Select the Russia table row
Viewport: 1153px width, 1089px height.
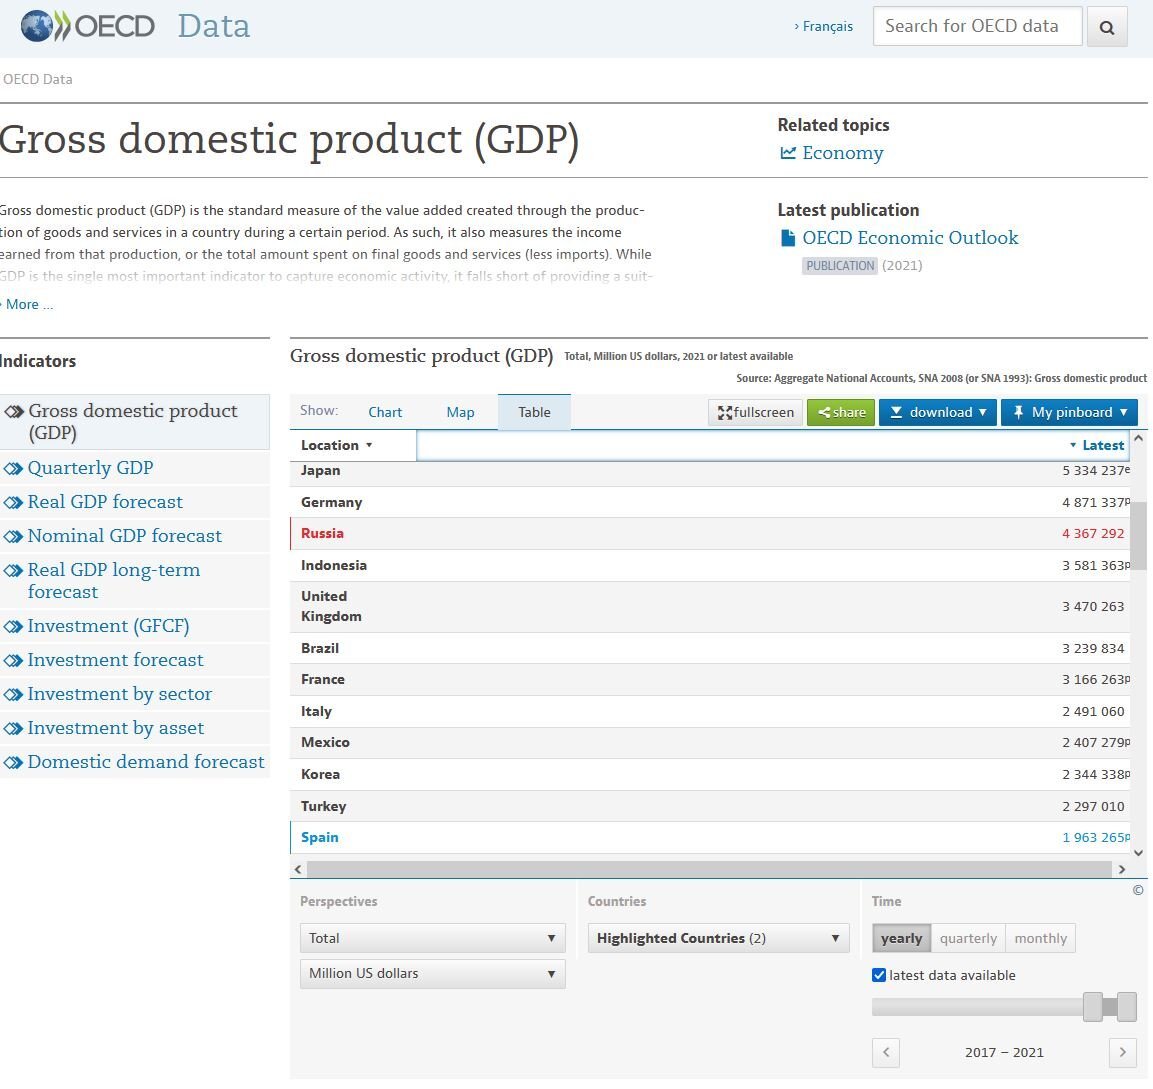(x=710, y=534)
